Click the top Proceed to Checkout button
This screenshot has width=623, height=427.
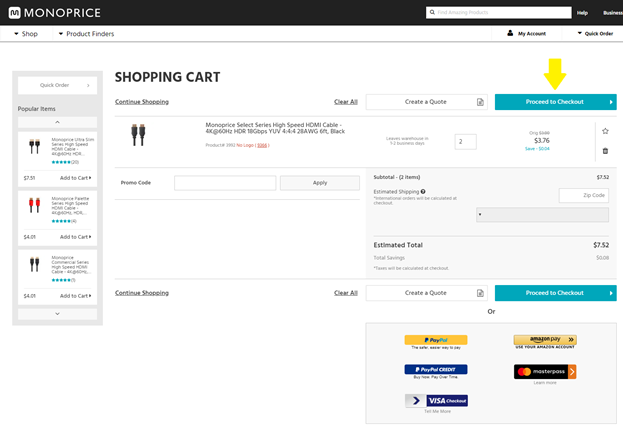tap(555, 102)
